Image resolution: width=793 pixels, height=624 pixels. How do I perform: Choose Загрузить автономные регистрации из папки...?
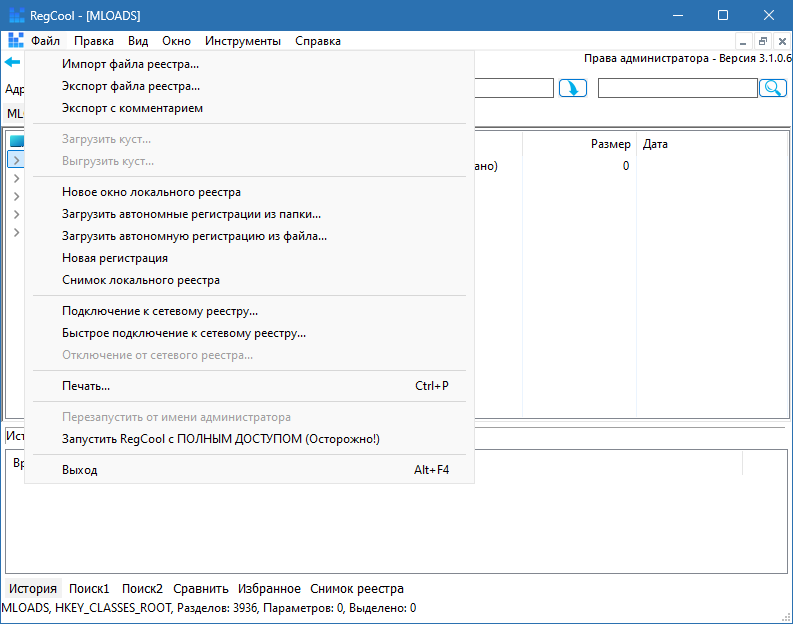(249, 214)
